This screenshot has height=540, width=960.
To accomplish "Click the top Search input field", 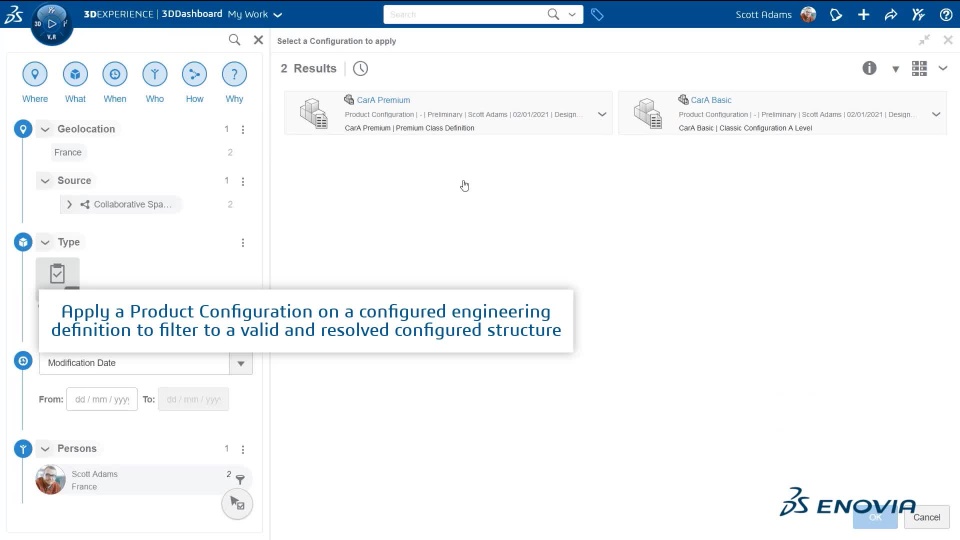I will [465, 14].
